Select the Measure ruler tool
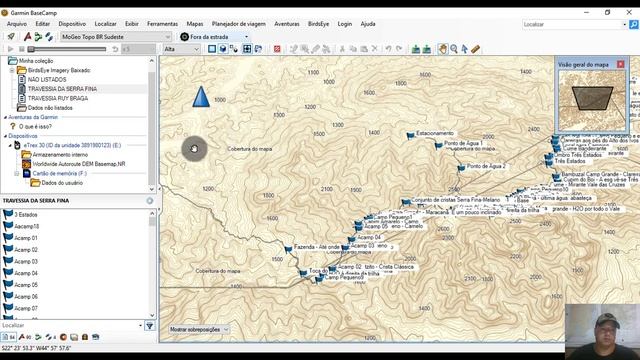The width and height of the screenshot is (640, 360). click(475, 49)
